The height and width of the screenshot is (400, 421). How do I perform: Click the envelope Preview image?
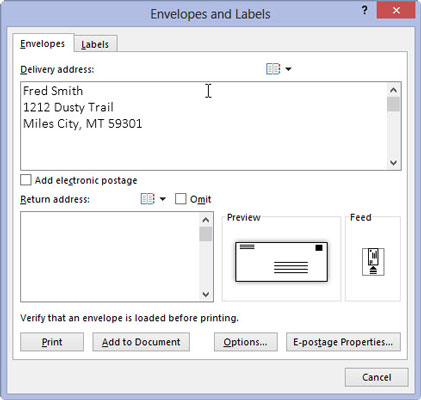coord(281,262)
